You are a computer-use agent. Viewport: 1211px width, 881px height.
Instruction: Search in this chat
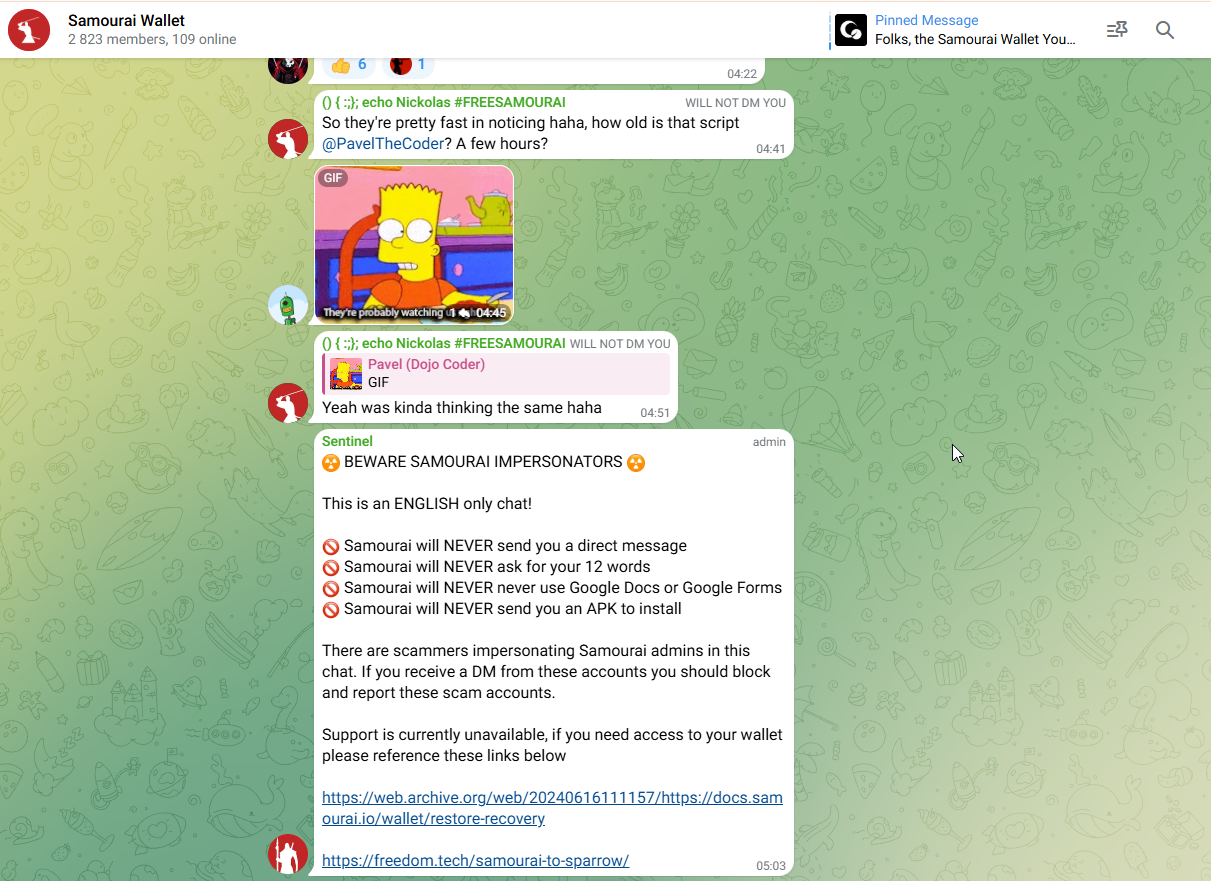coord(1165,30)
